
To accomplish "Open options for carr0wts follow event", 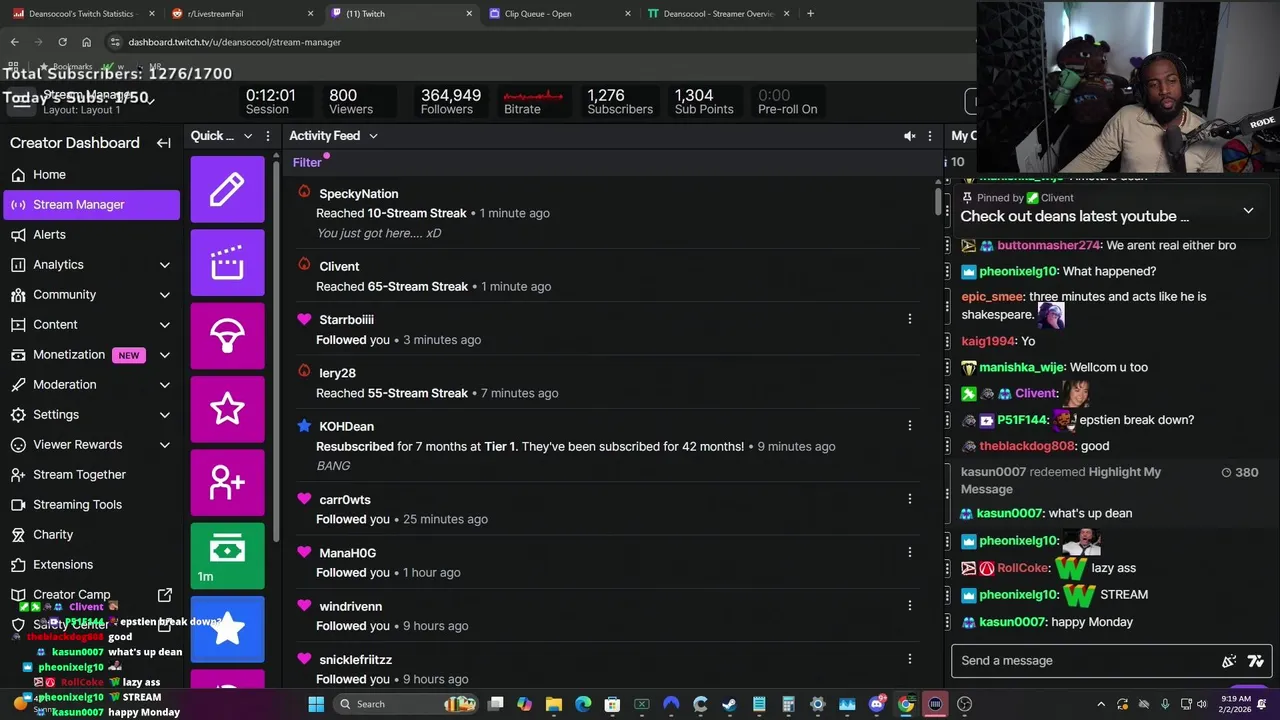I will coord(909,498).
